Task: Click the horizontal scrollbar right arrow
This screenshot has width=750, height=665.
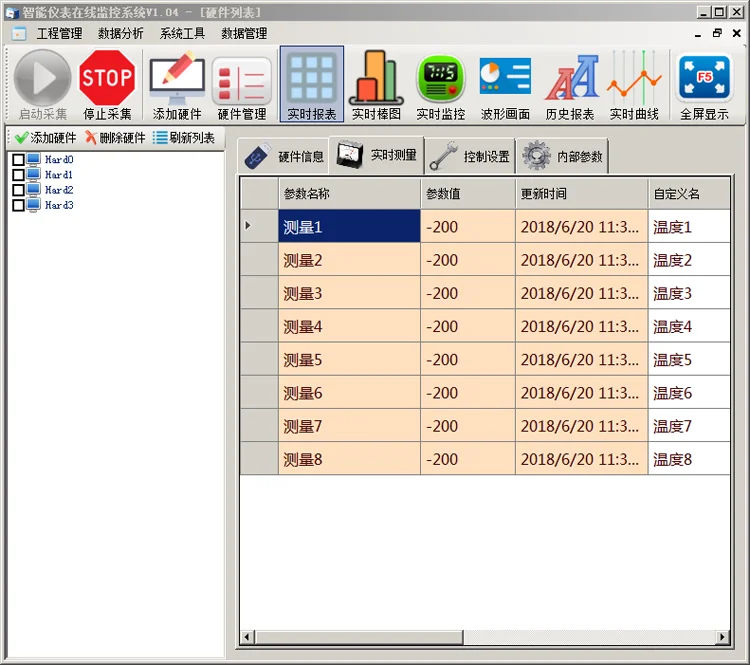Action: pos(722,637)
